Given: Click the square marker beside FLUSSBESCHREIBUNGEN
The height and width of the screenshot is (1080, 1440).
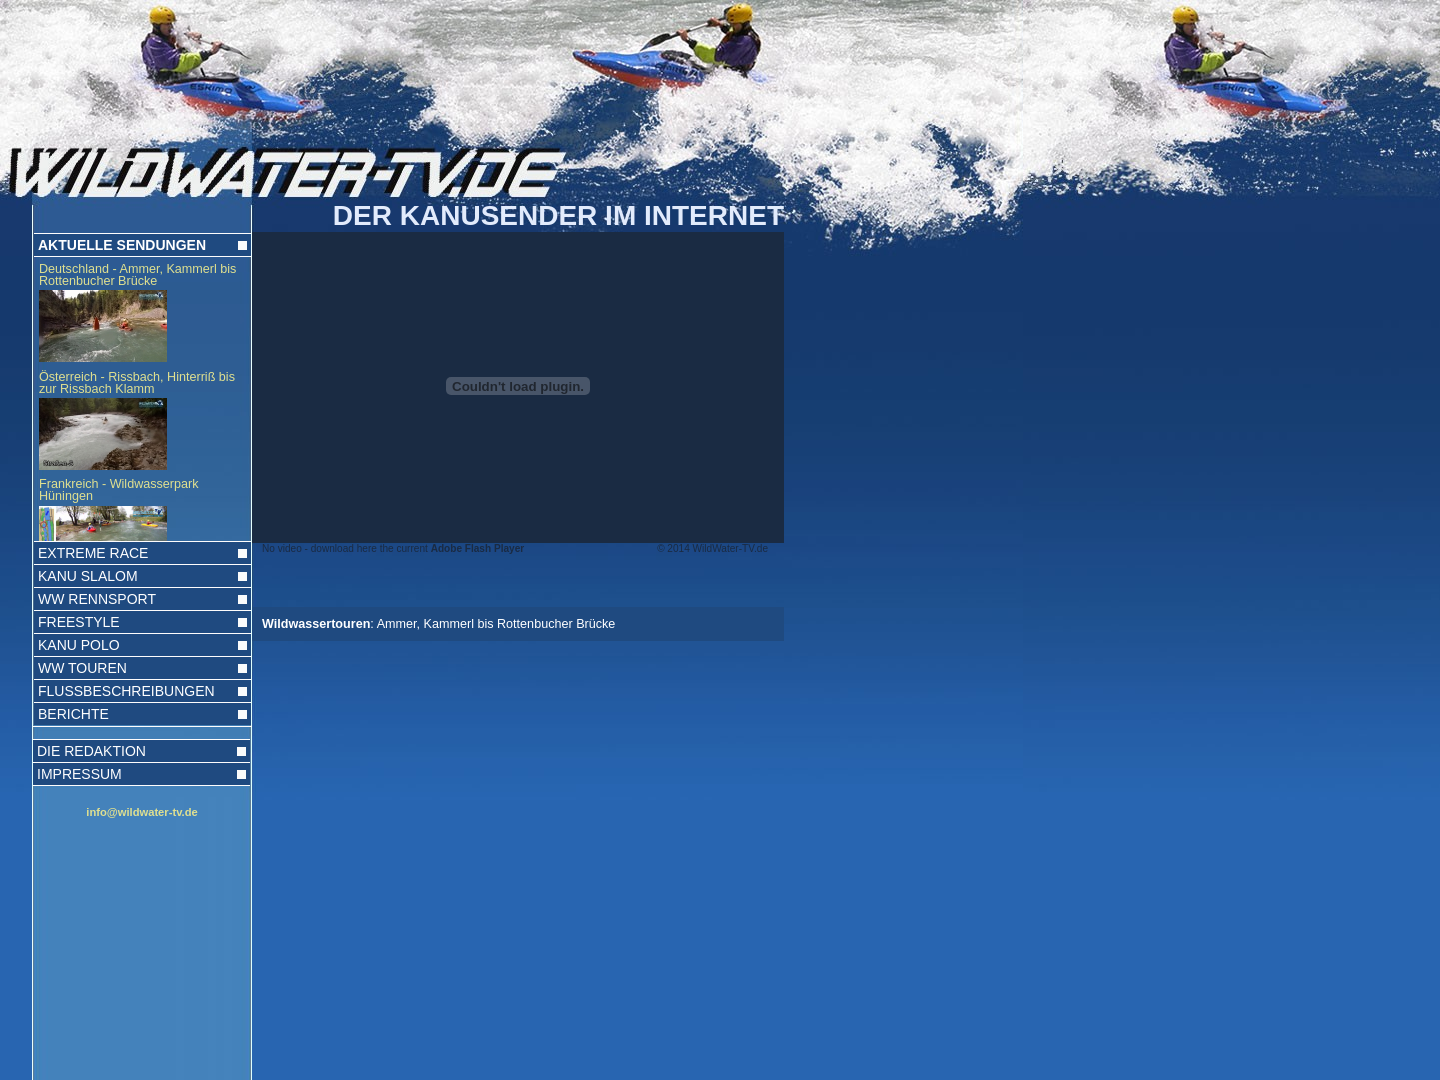Looking at the screenshot, I should click(242, 692).
